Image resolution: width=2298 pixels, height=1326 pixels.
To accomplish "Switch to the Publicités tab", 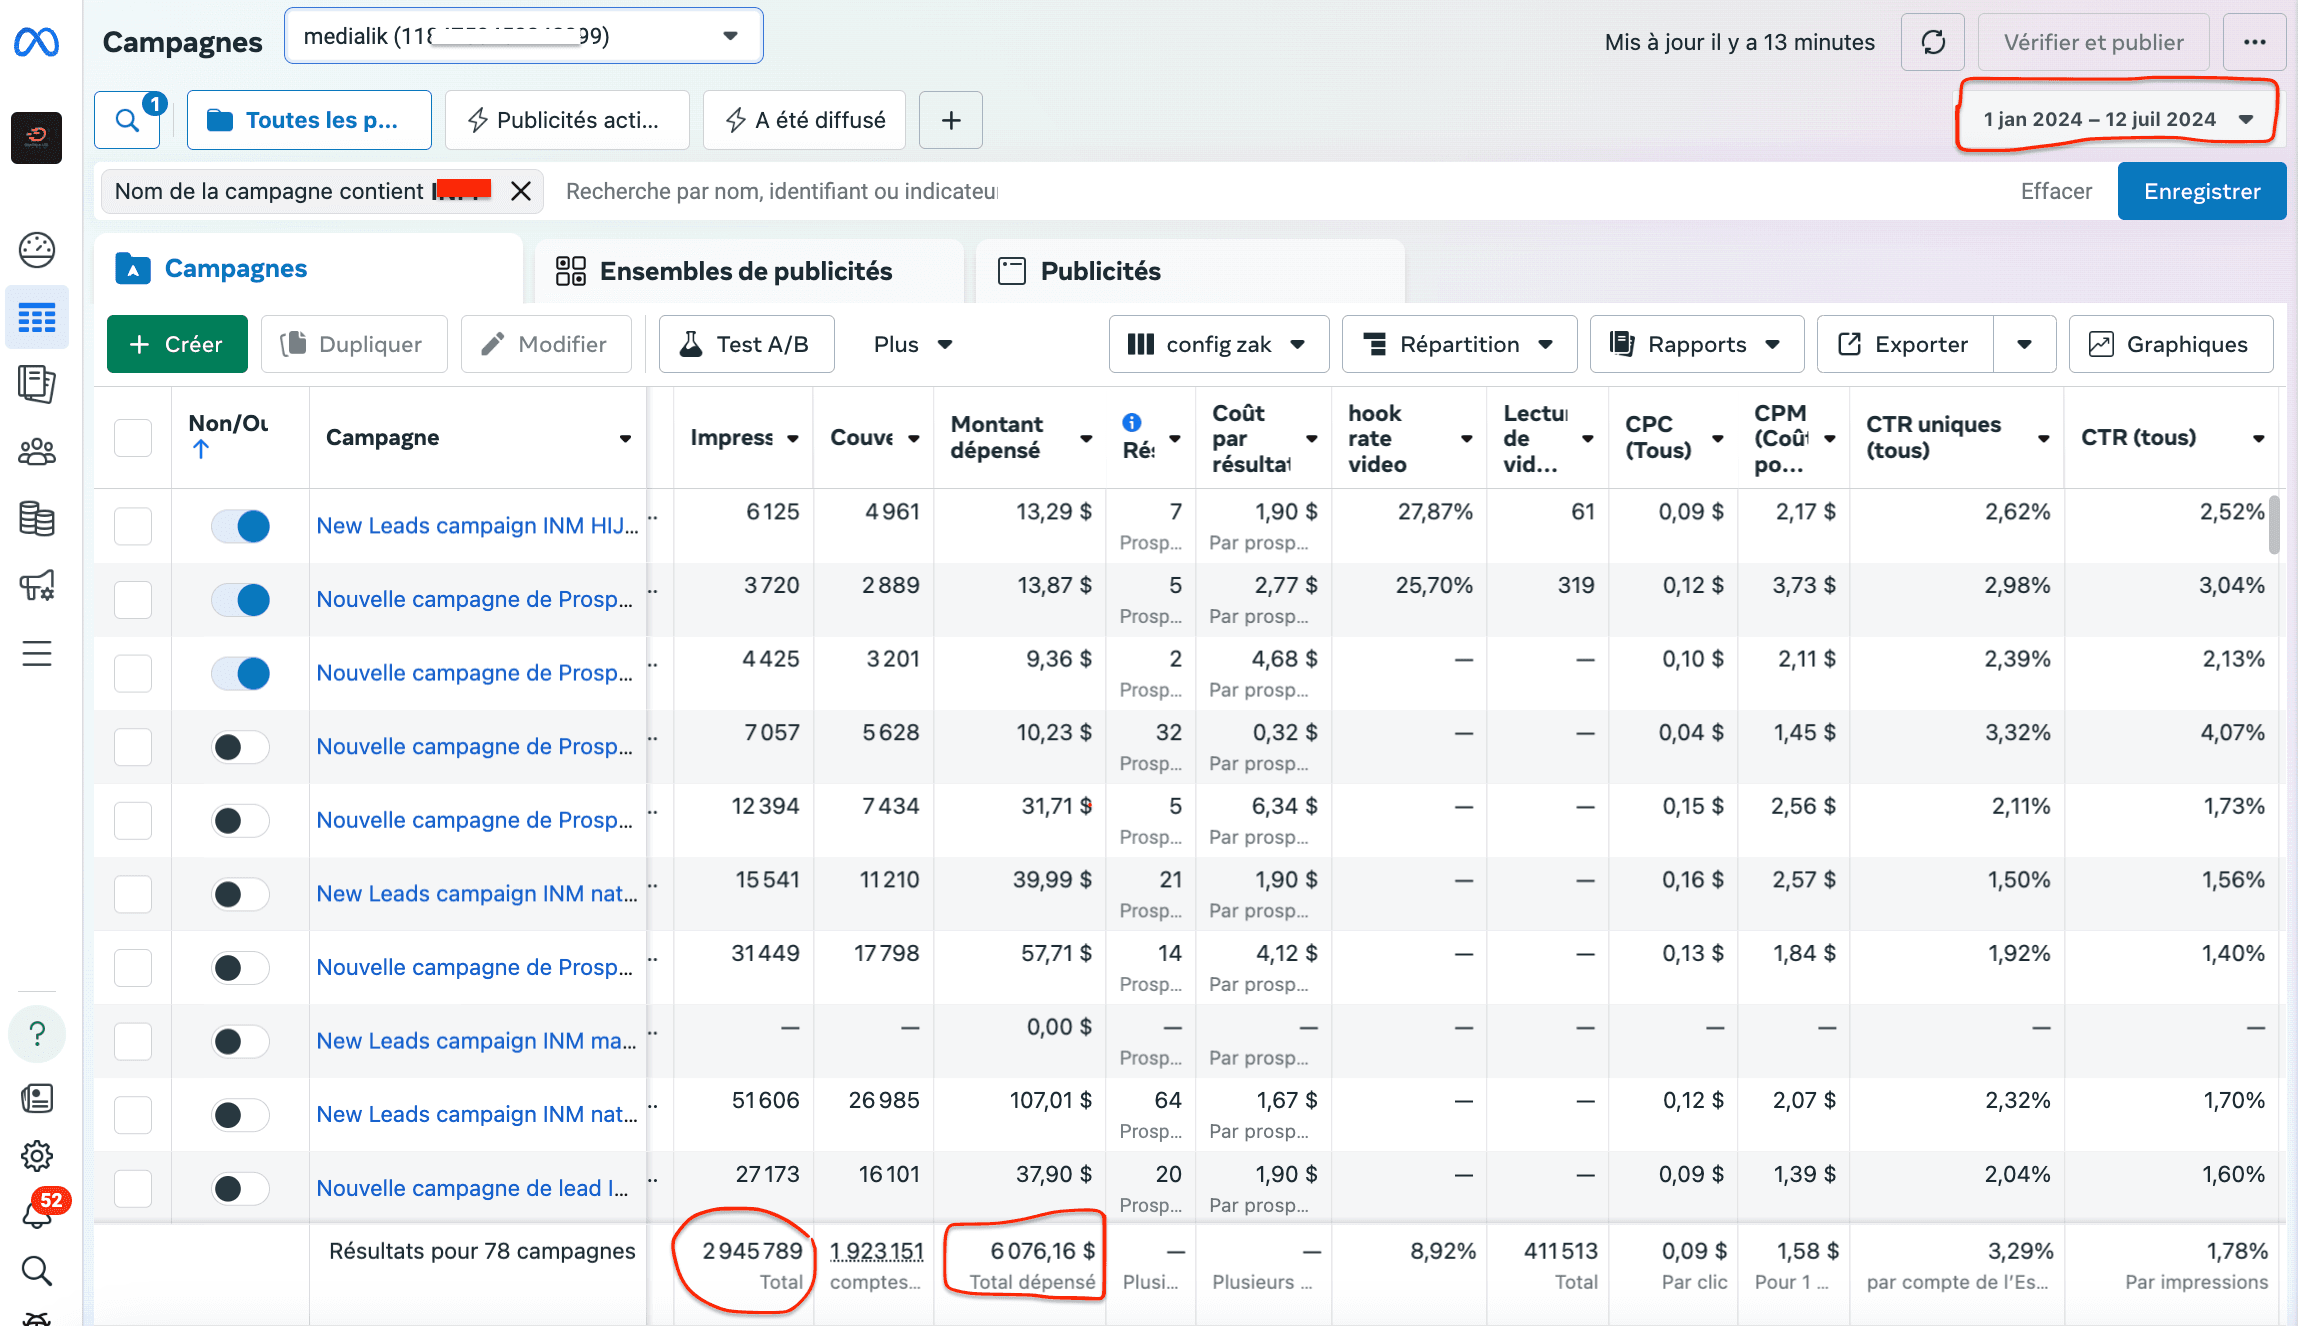I will 1100,271.
